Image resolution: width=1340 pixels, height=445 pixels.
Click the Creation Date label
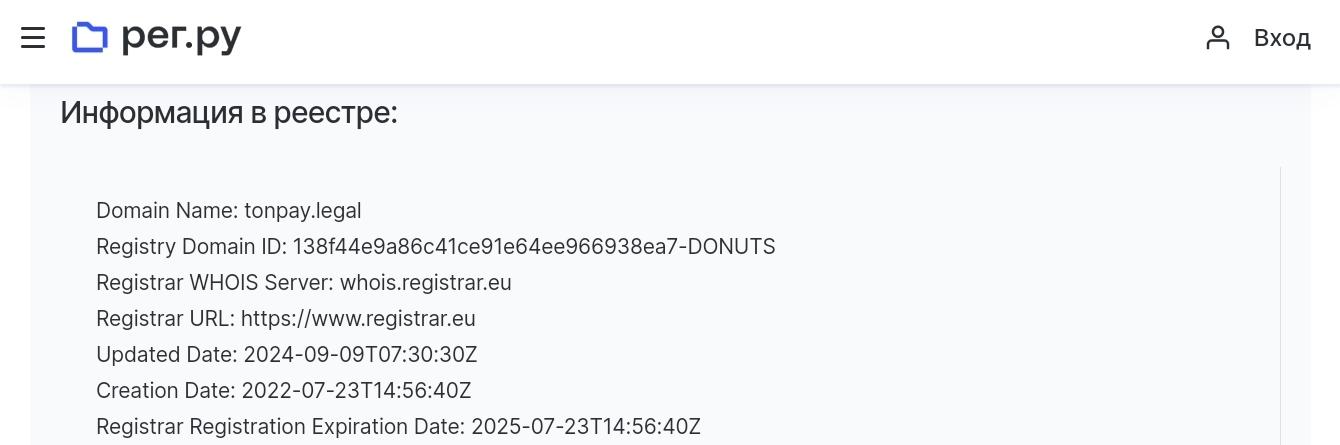(x=165, y=391)
